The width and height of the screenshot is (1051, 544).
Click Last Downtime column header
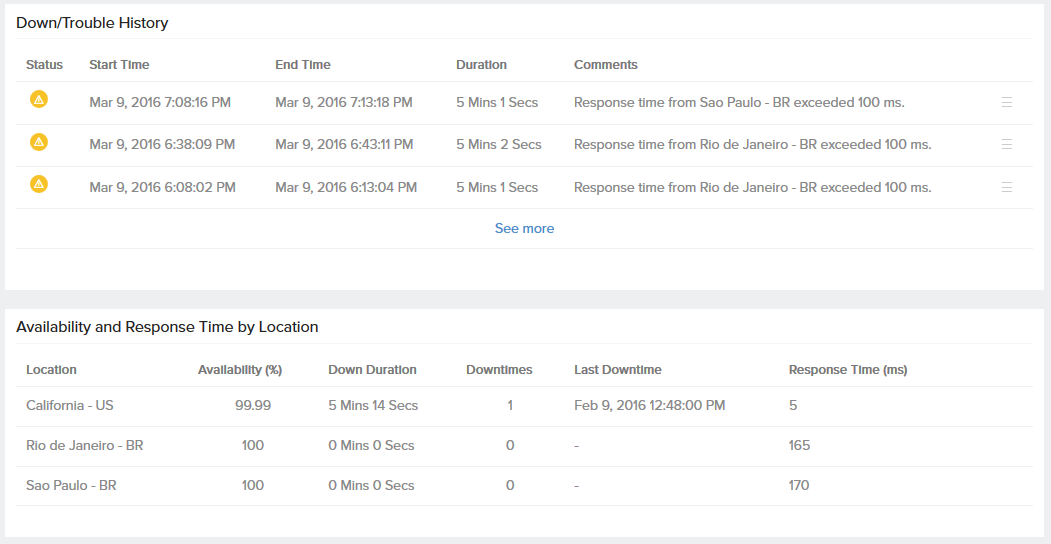(617, 370)
